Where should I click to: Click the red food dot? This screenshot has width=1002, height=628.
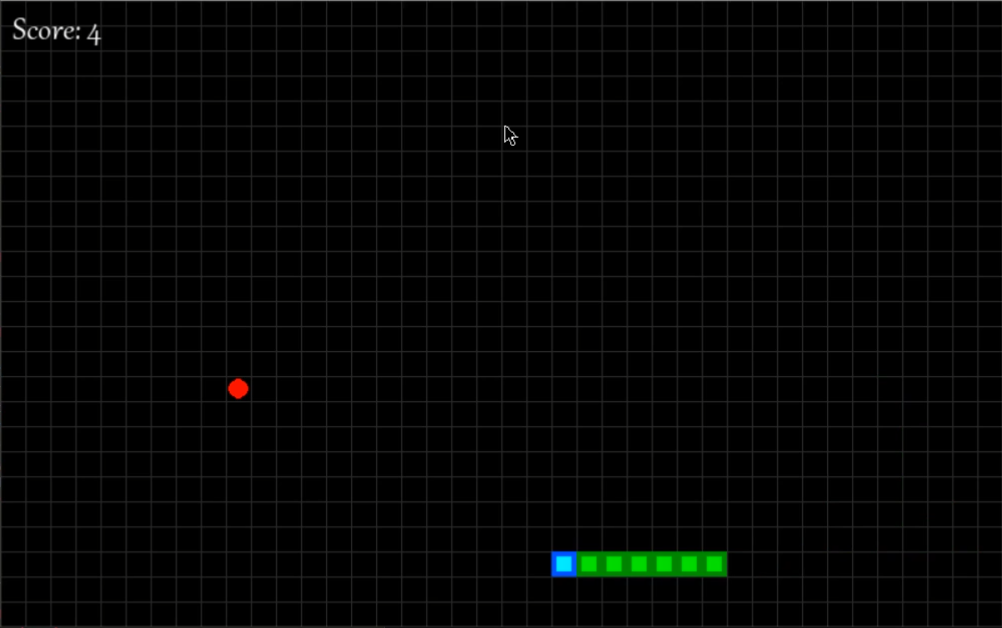pos(238,388)
